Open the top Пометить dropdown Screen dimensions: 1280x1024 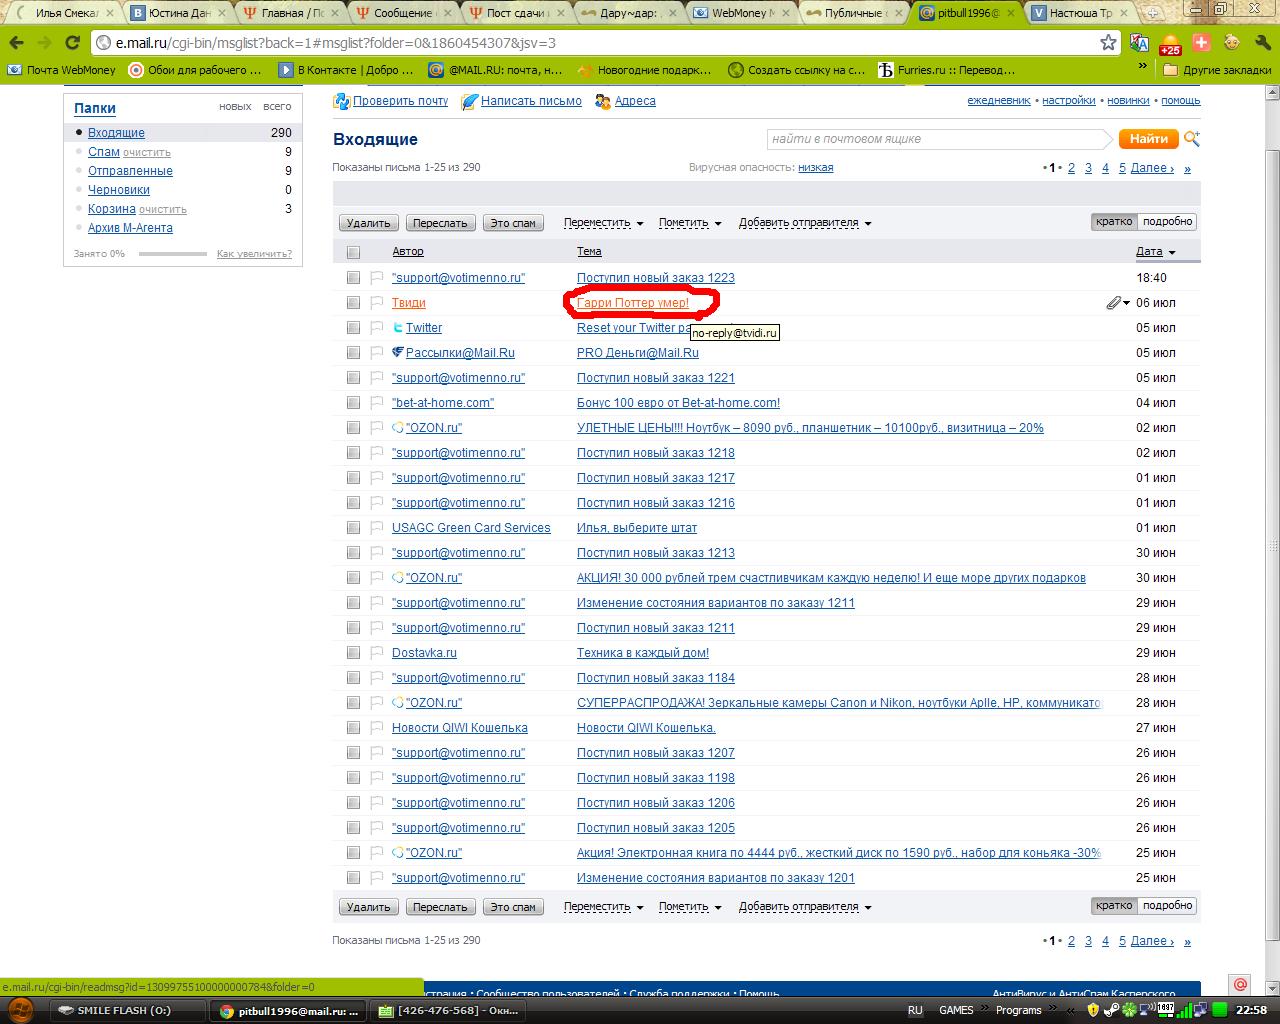coord(690,223)
